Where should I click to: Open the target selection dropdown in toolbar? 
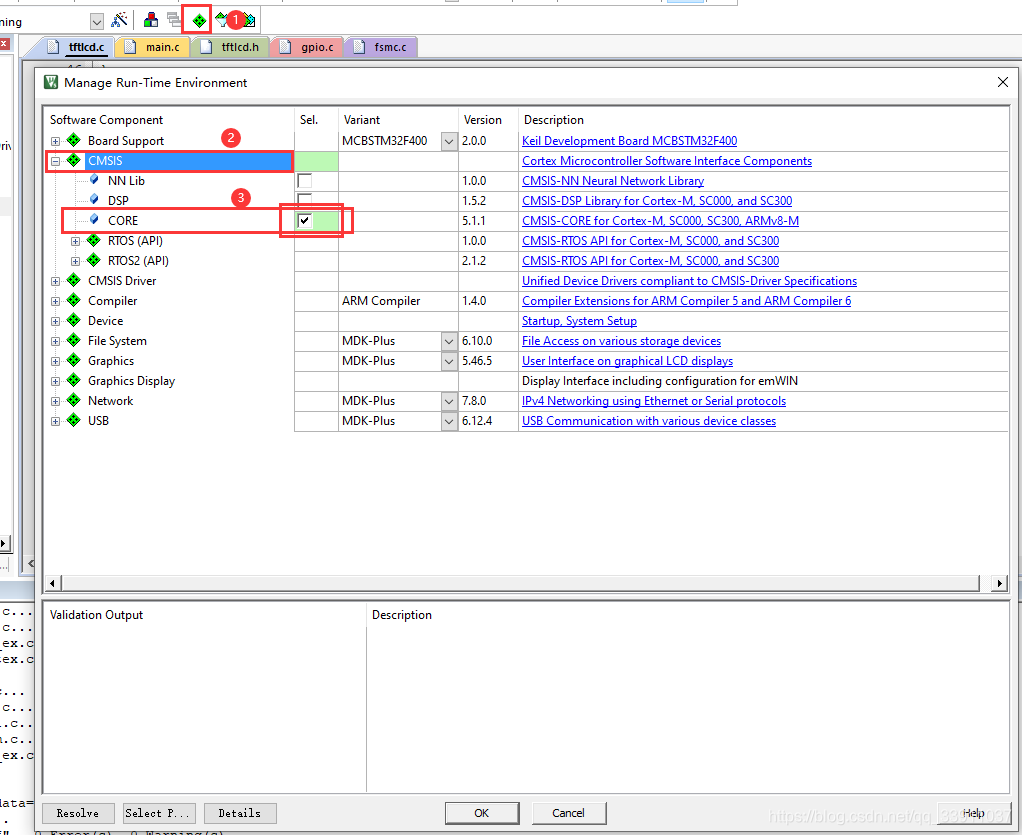(x=96, y=22)
